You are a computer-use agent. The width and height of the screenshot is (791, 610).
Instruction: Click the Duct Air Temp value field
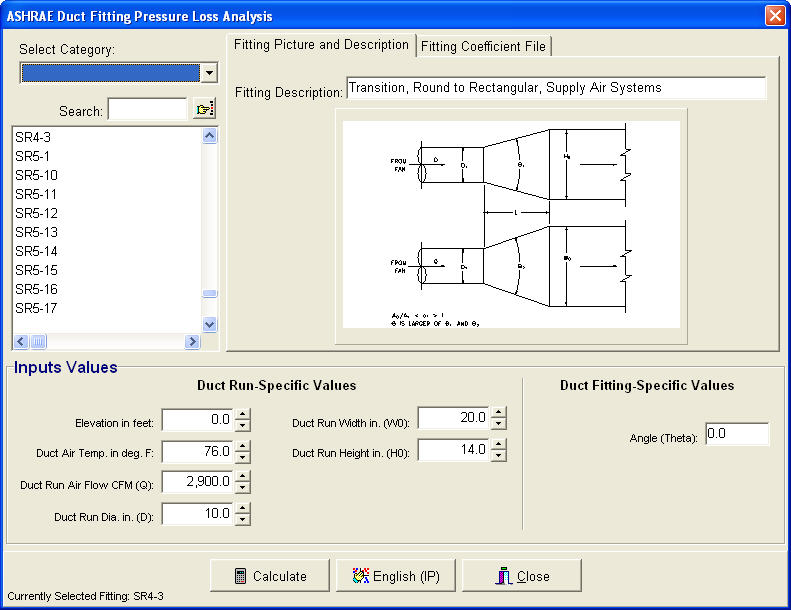197,452
